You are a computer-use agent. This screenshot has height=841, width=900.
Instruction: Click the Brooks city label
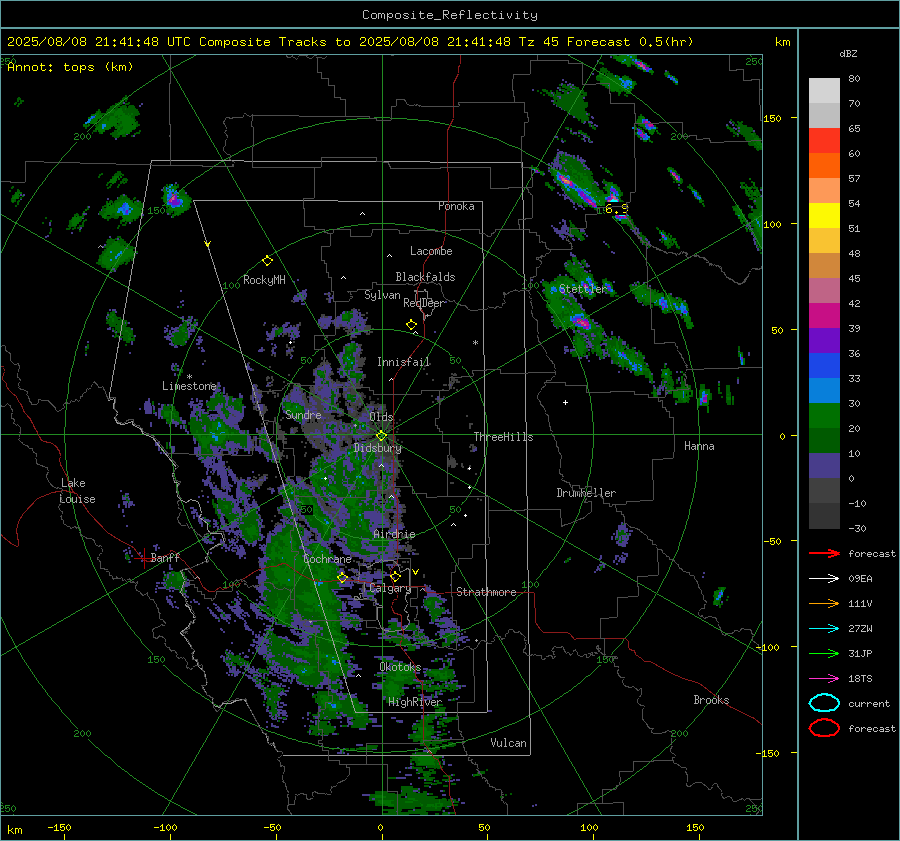[711, 700]
